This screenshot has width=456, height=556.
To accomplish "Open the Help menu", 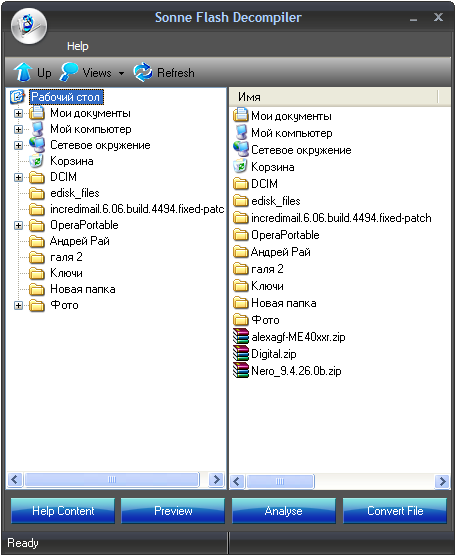I will click(x=78, y=46).
